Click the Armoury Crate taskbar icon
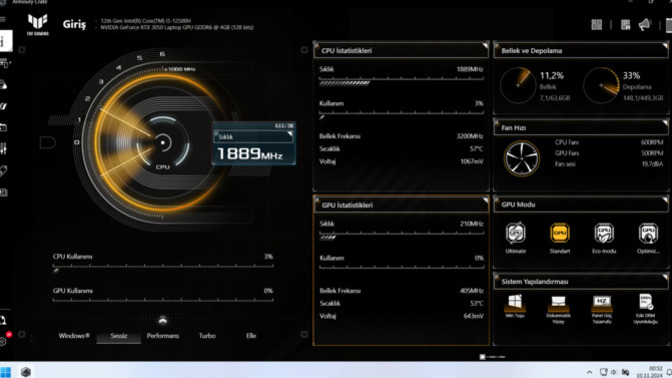 point(26,372)
